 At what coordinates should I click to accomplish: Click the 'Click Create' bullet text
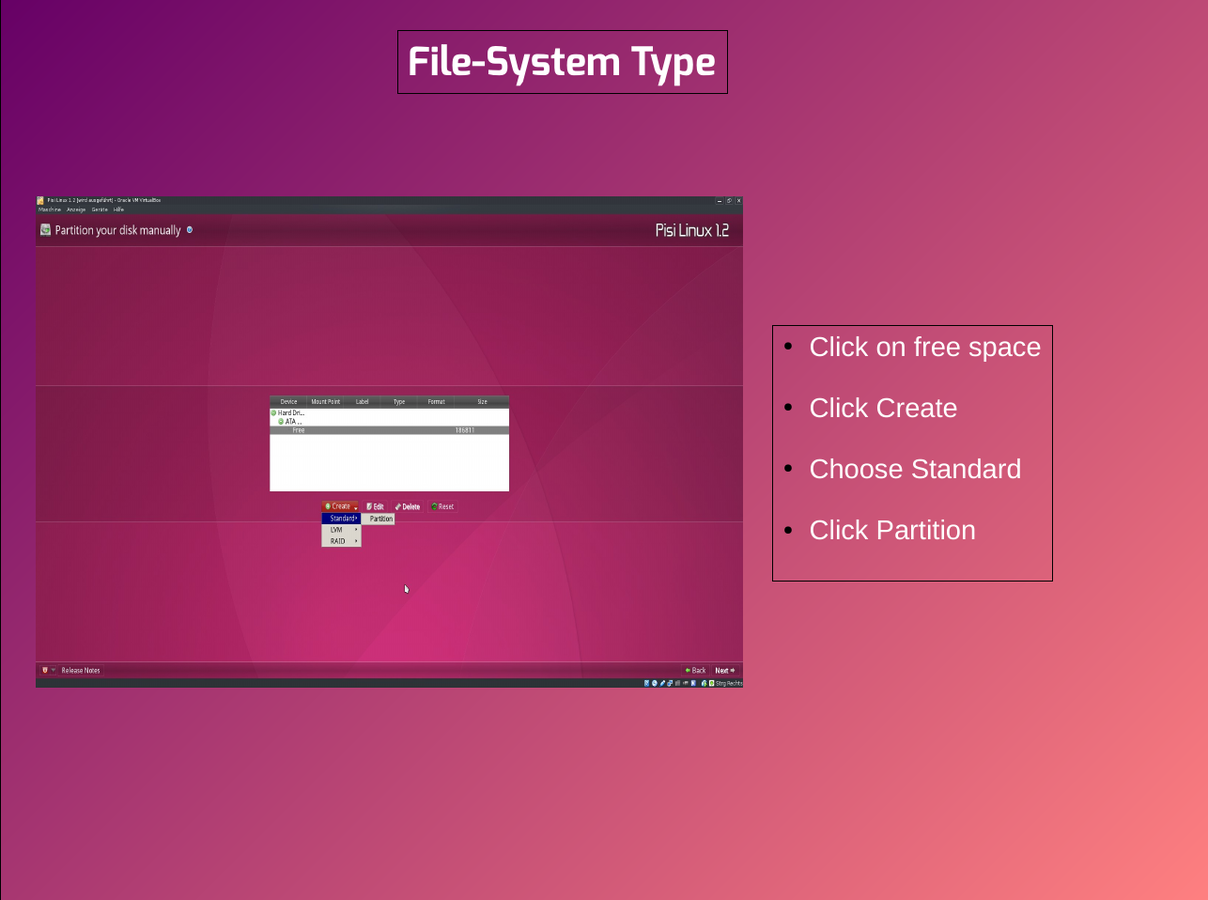tap(883, 408)
